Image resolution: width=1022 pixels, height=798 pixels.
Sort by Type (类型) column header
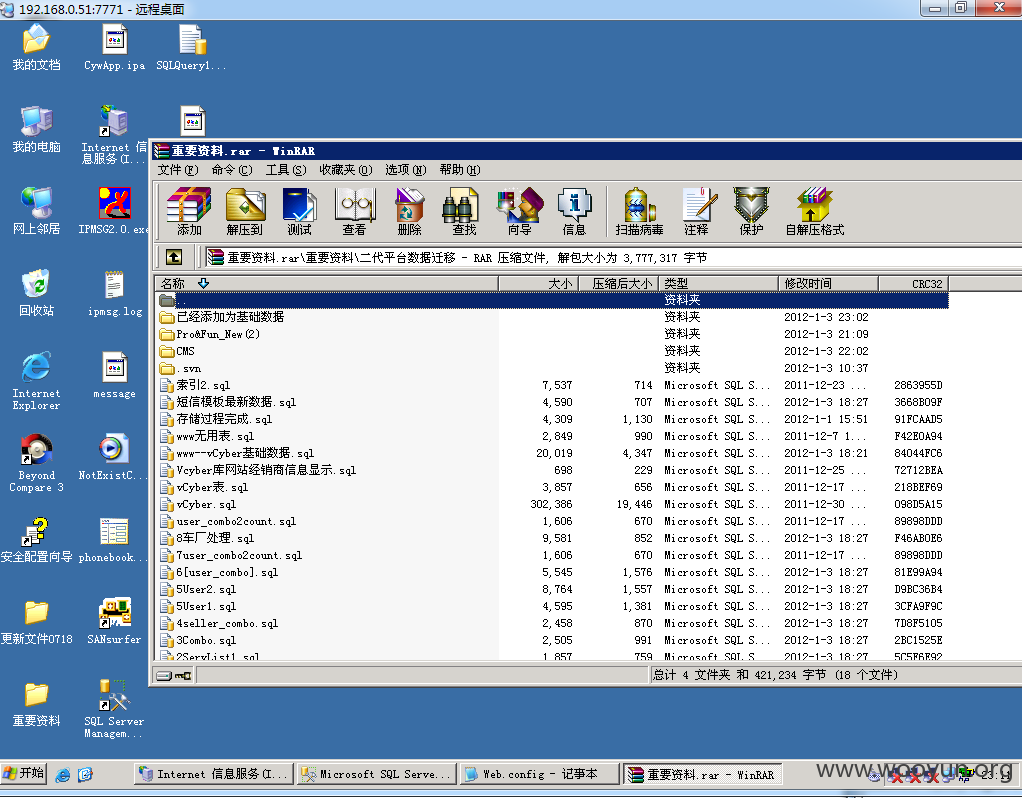tap(718, 283)
